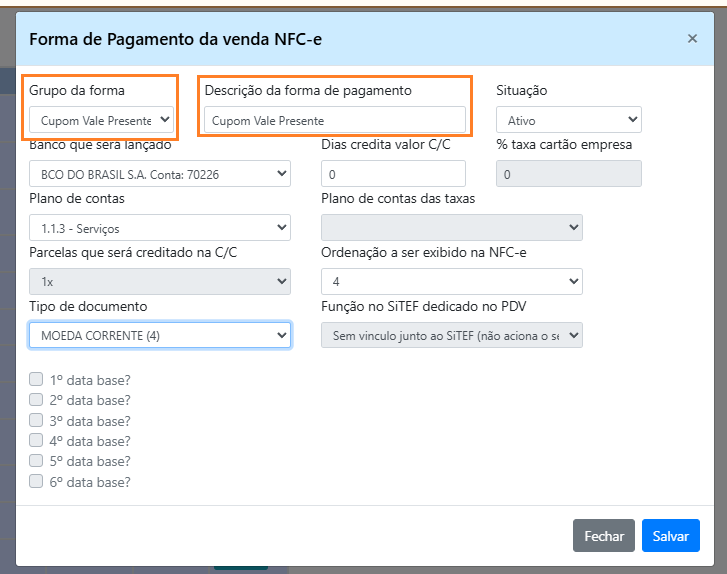Focus the Dias credita valor C/C field
Viewport: 727px width, 574px height.
coord(393,174)
